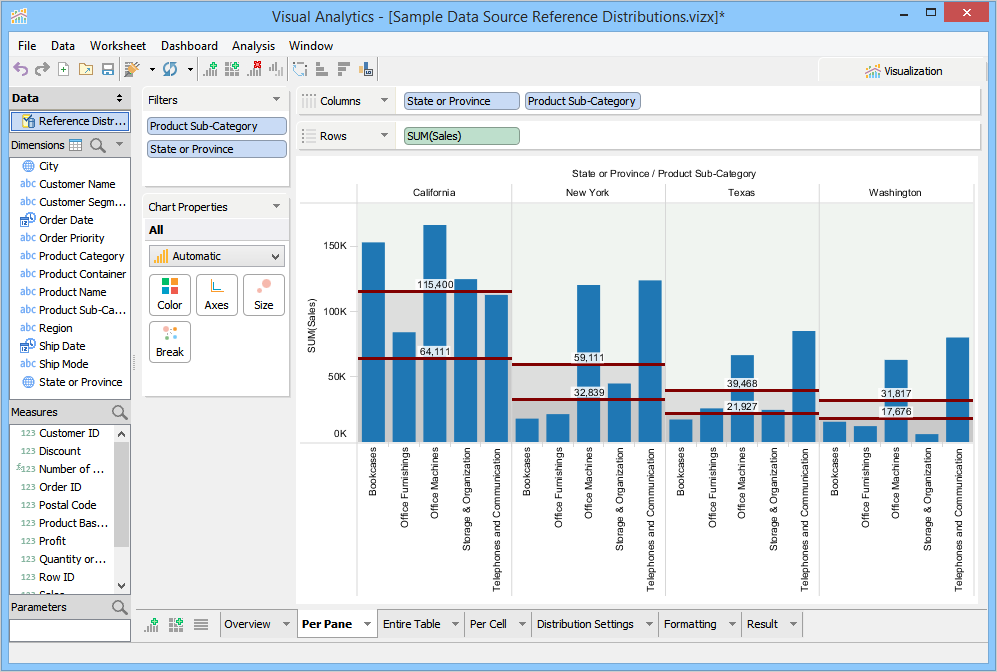The width and height of the screenshot is (997, 672).
Task: Open the Columns shelf dropdown arrow
Action: pyautogui.click(x=384, y=101)
